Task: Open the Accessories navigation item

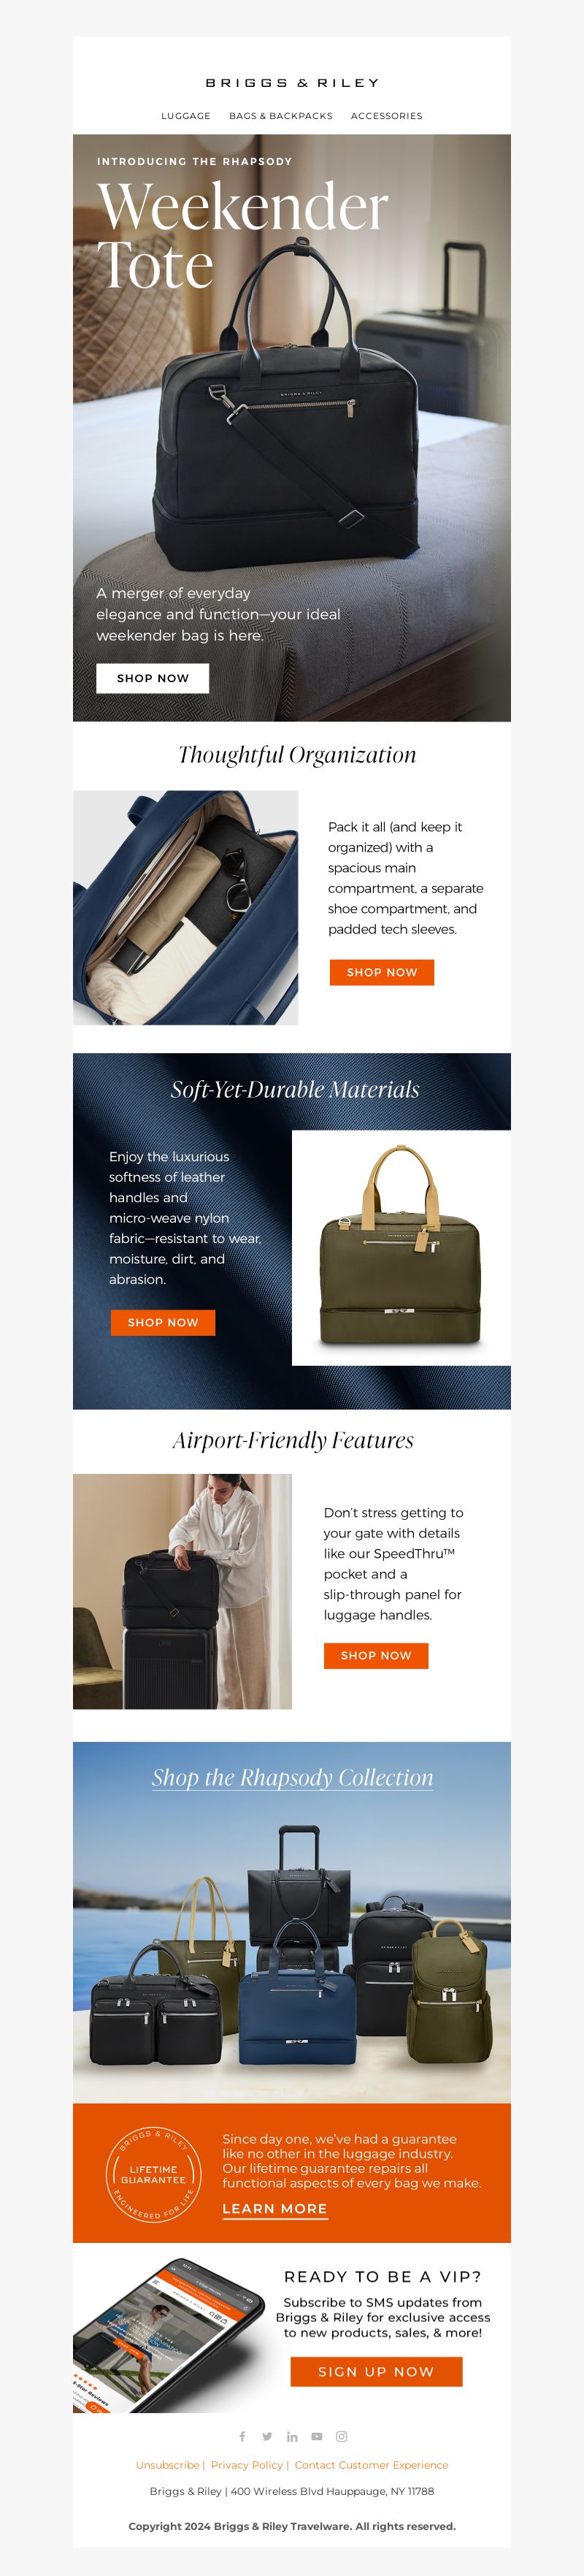Action: click(387, 116)
